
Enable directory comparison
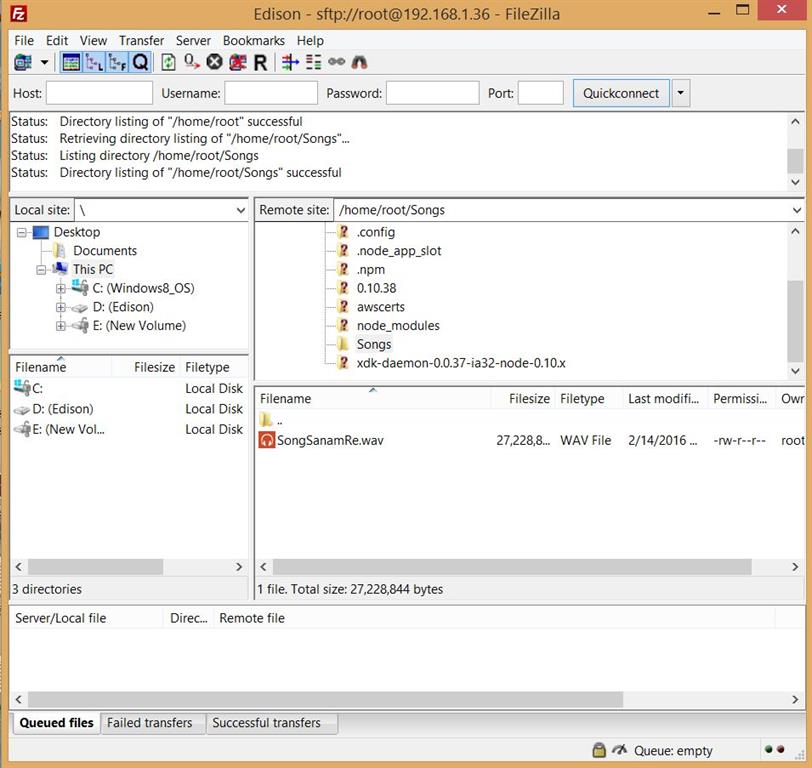(x=313, y=62)
